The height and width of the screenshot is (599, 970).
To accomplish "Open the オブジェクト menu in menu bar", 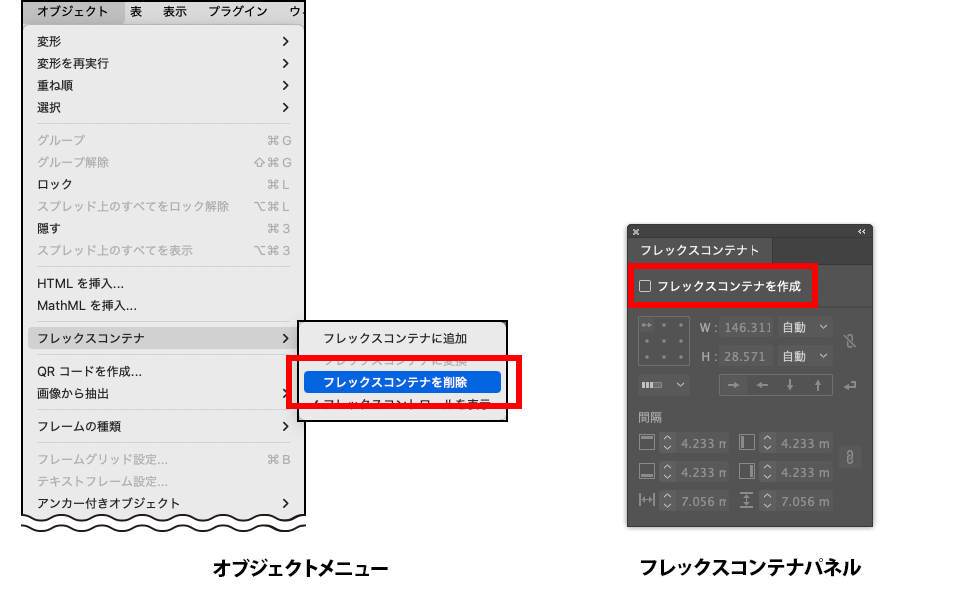I will (x=72, y=11).
